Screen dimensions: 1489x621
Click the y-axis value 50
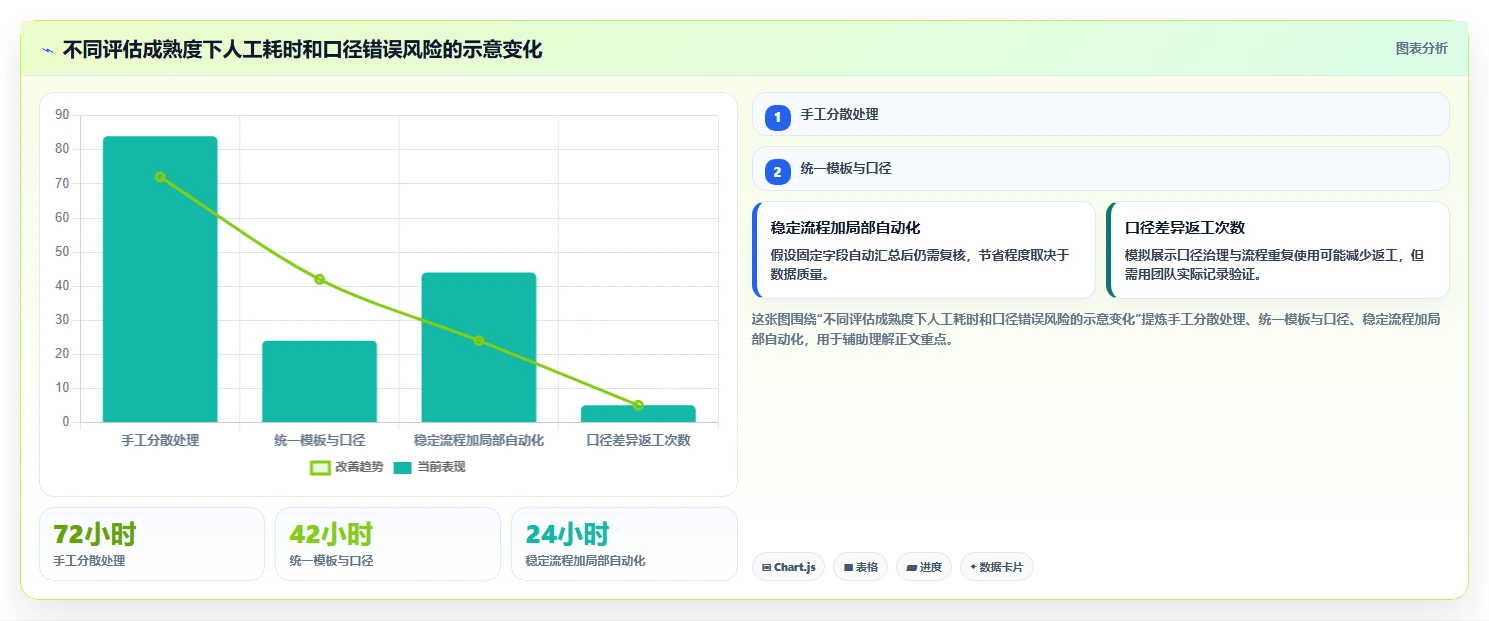click(x=62, y=251)
